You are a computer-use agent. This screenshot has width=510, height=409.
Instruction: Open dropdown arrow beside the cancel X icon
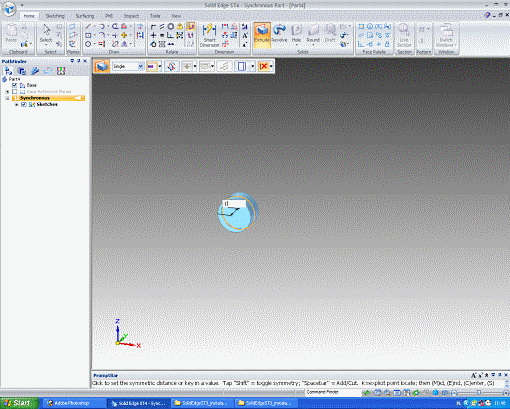(271, 66)
